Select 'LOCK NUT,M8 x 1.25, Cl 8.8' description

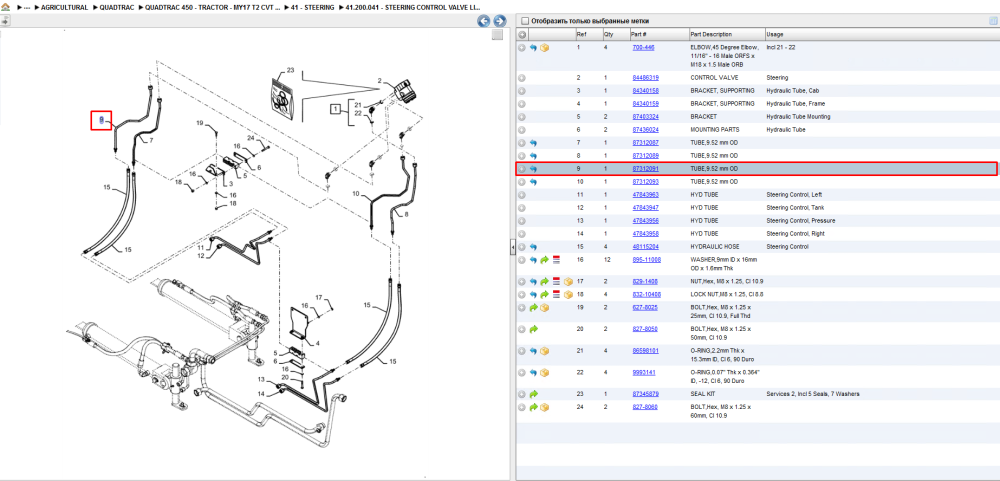pos(726,295)
